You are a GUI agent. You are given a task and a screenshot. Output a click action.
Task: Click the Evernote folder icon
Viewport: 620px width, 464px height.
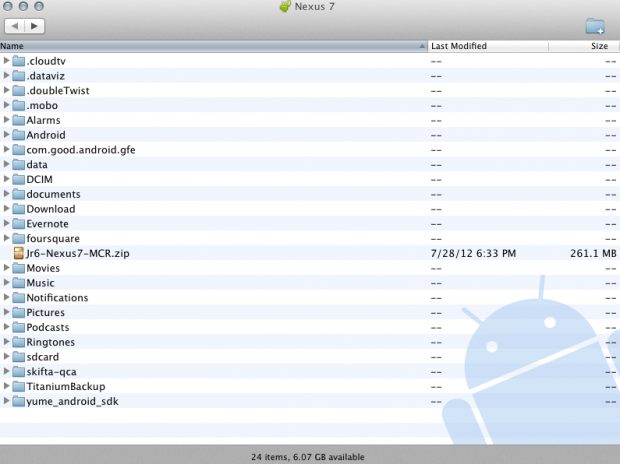point(18,224)
